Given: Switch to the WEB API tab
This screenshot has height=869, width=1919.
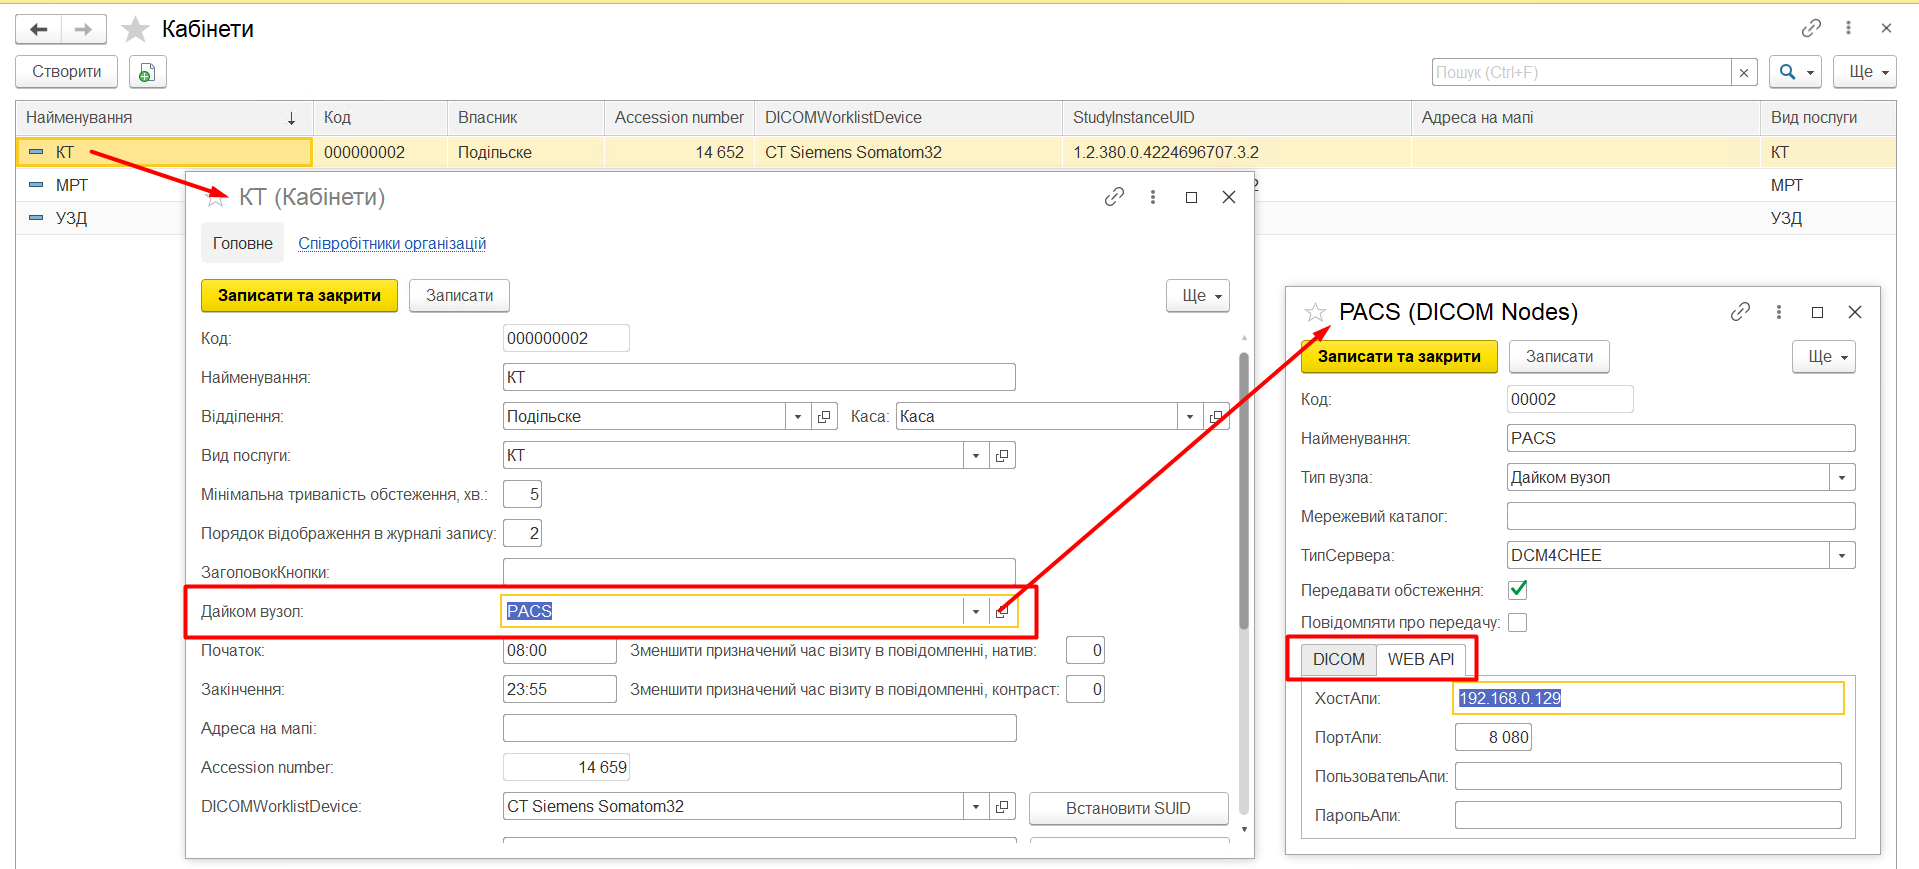Looking at the screenshot, I should click(x=1420, y=659).
